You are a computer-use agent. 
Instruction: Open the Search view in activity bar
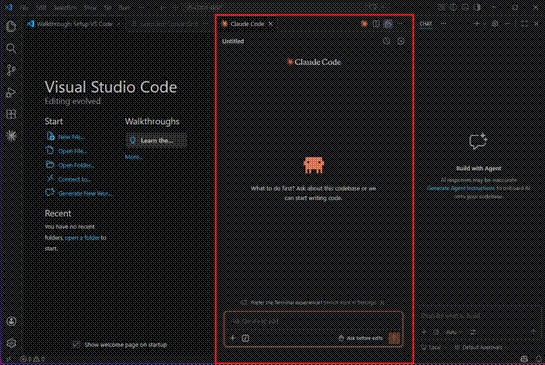pos(11,48)
